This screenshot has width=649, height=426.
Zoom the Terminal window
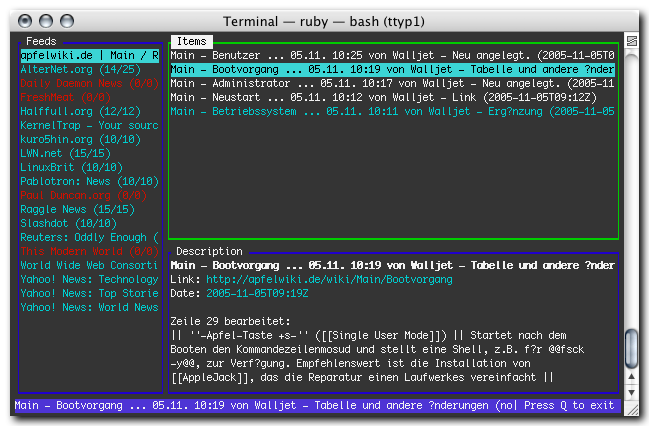point(67,21)
